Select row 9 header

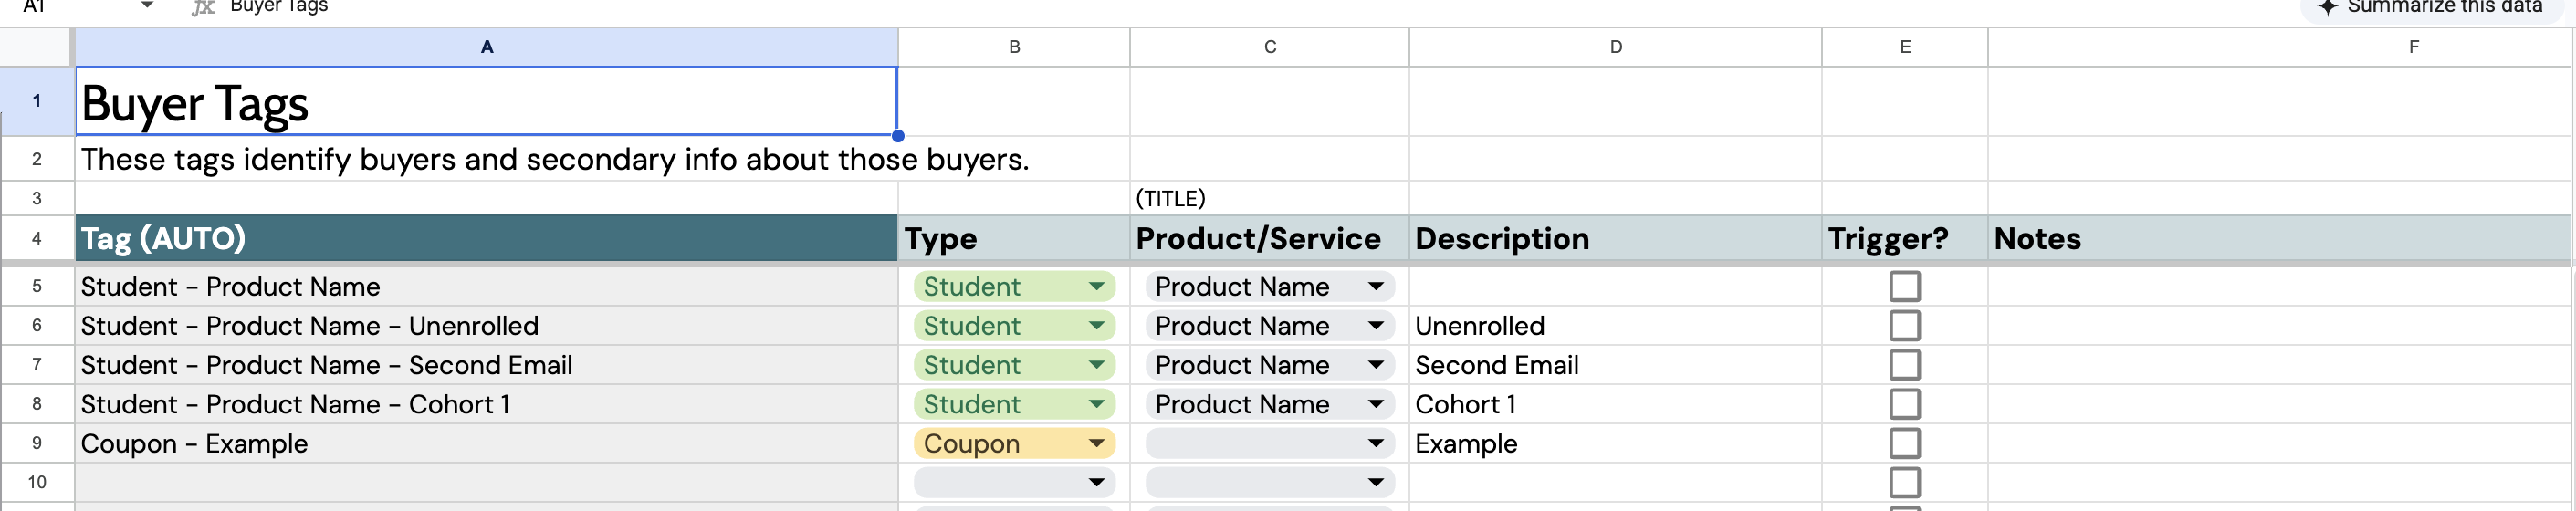[x=37, y=443]
